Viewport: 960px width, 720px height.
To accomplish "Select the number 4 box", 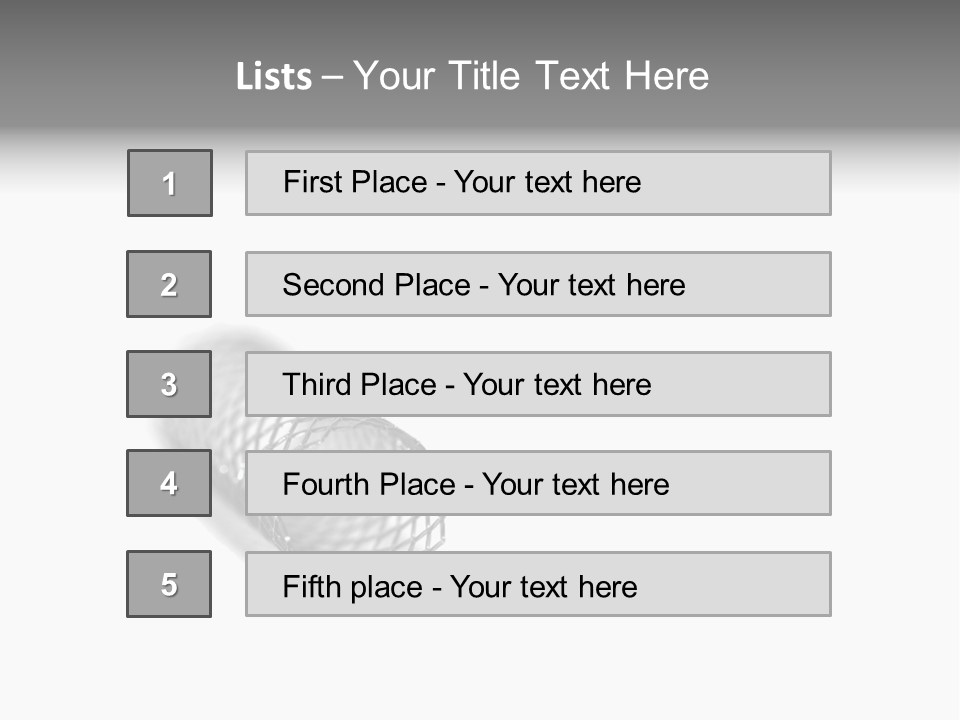I will [x=169, y=483].
